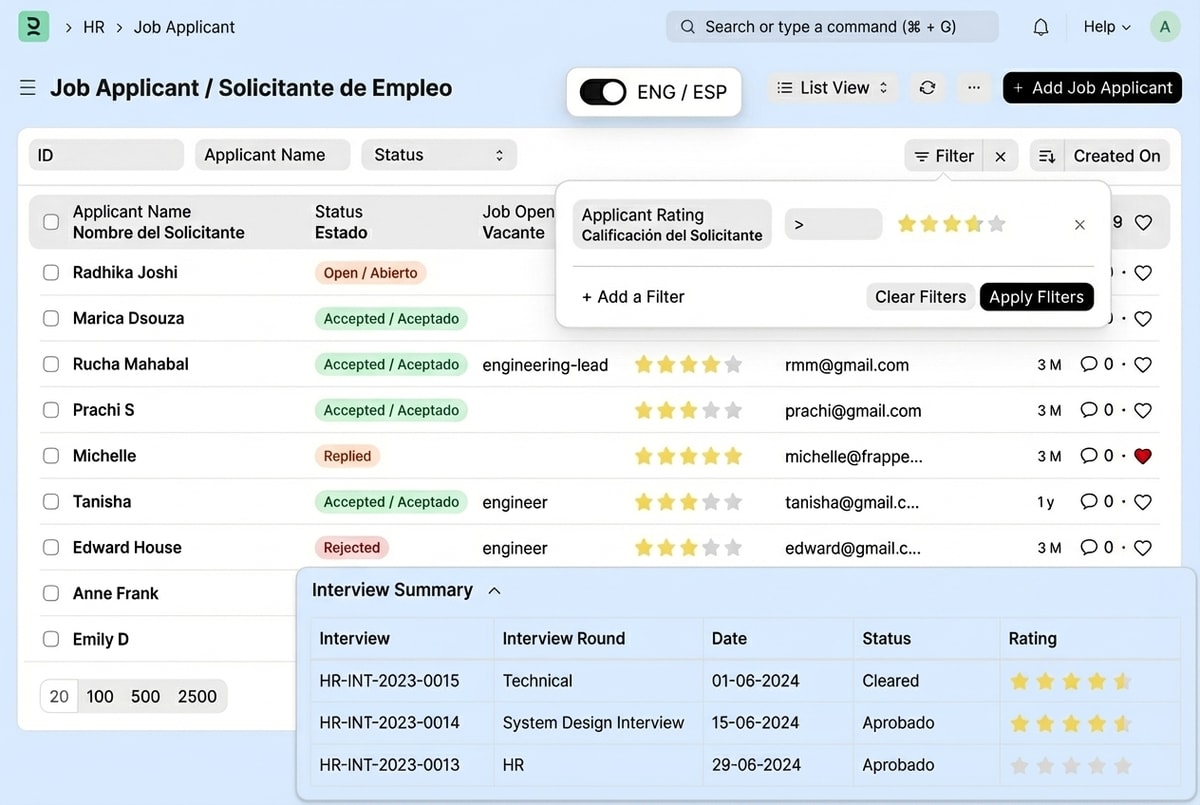
Task: Click the red heart on Michelle's row
Action: pos(1143,456)
